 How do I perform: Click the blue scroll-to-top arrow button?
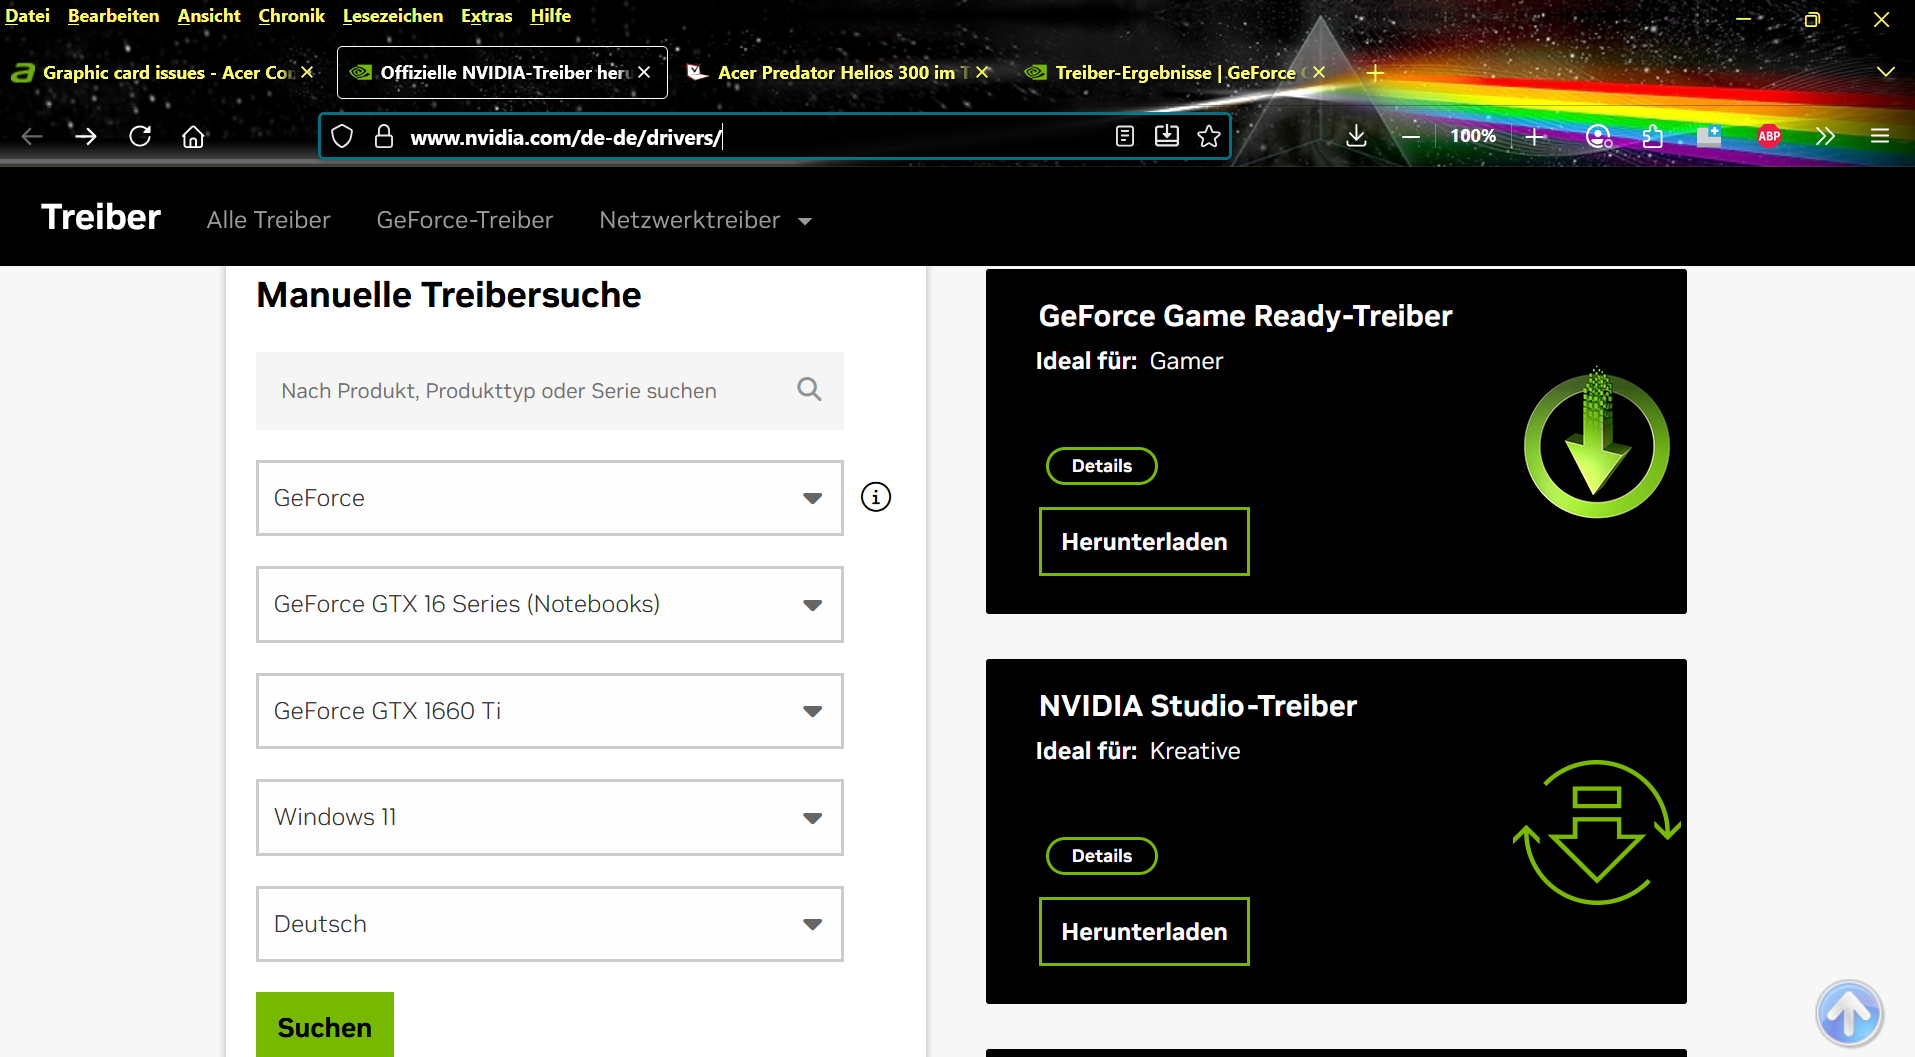click(1849, 1014)
